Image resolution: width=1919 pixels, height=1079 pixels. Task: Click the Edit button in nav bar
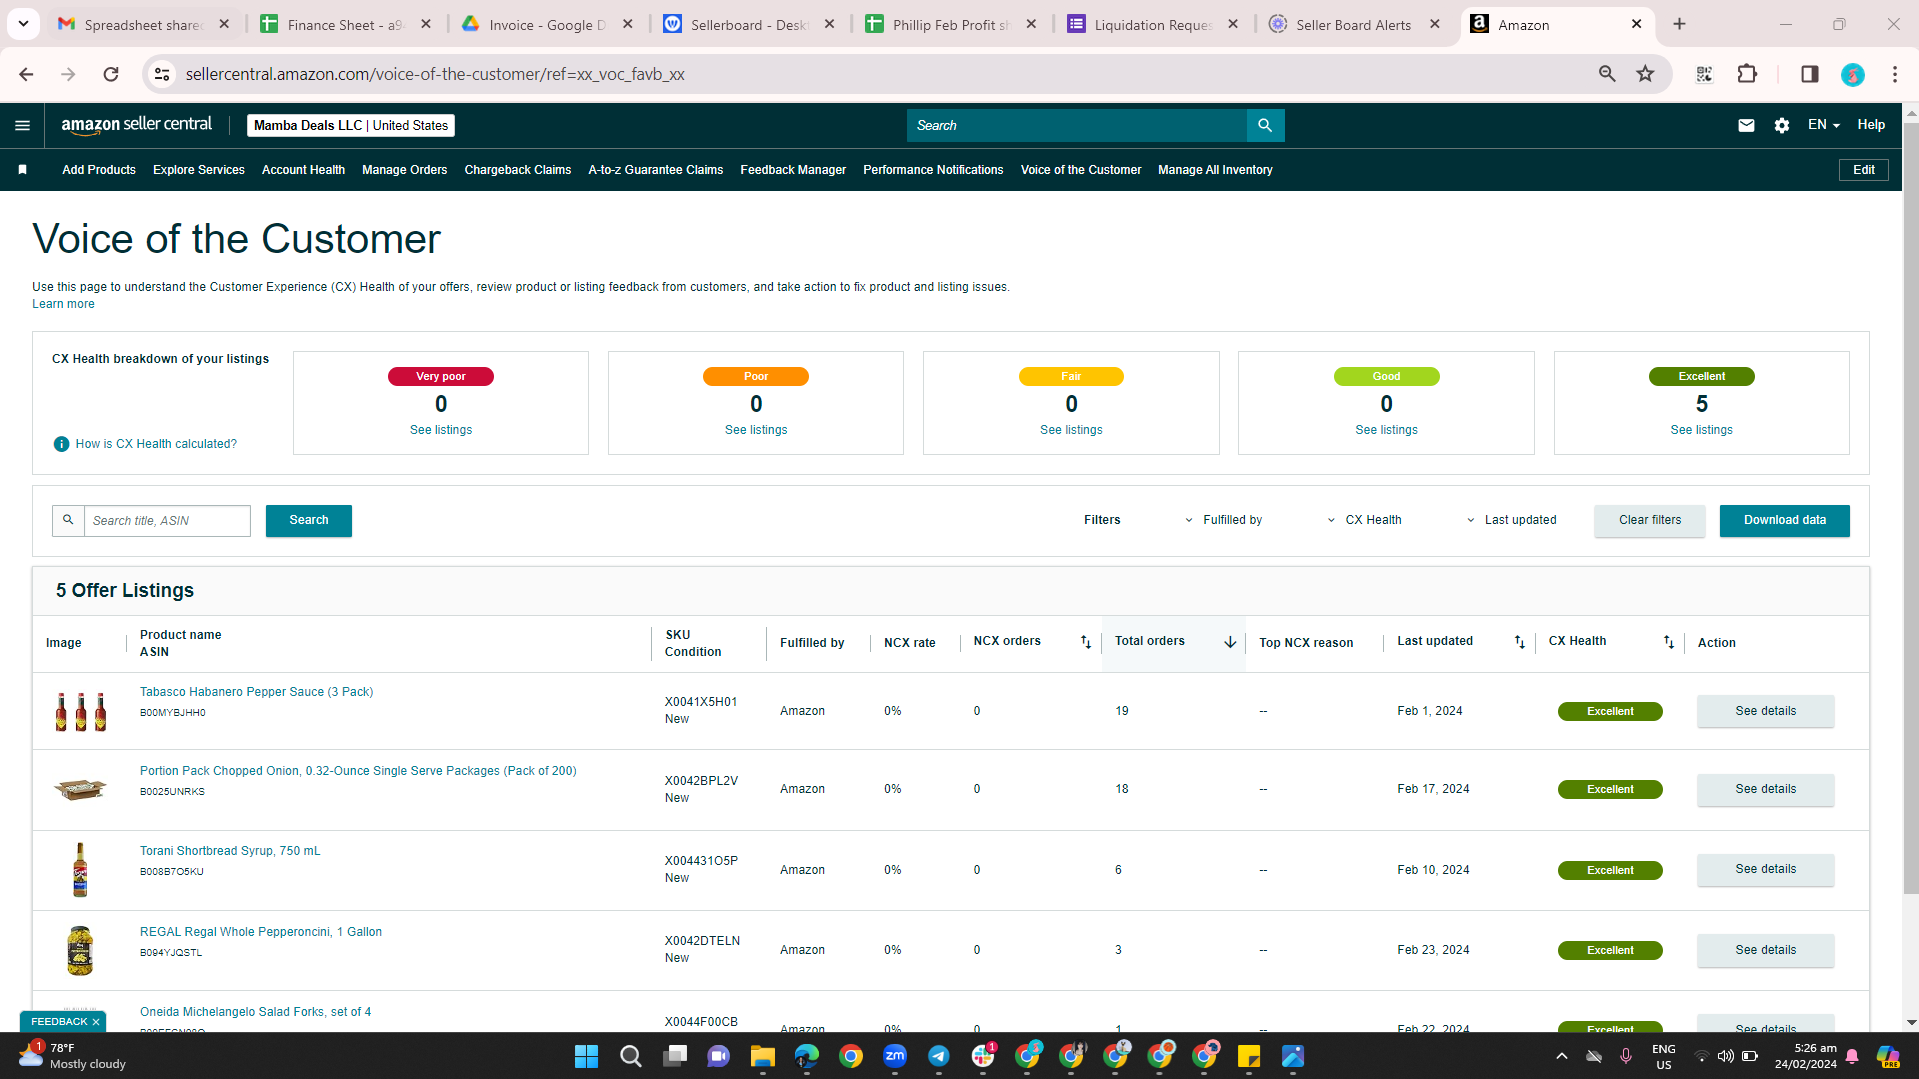(1864, 170)
